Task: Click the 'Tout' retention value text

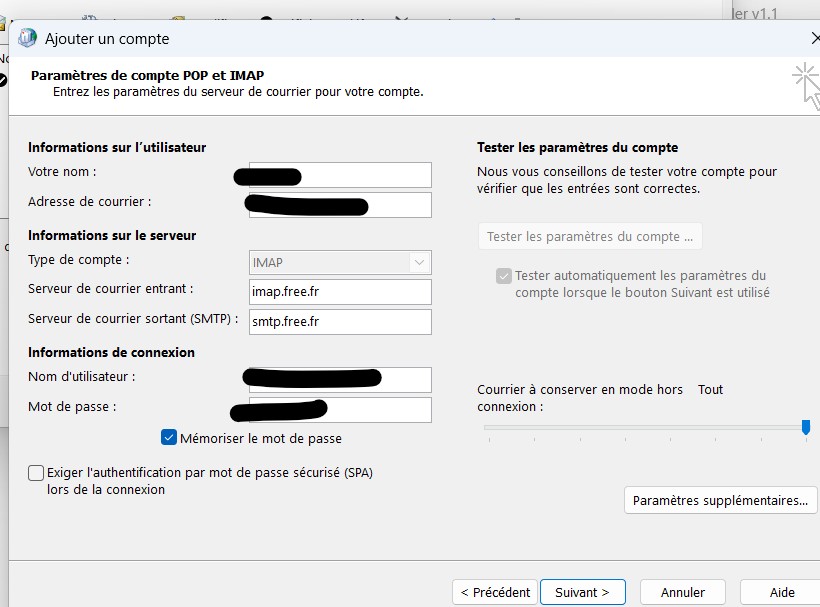Action: tap(710, 390)
